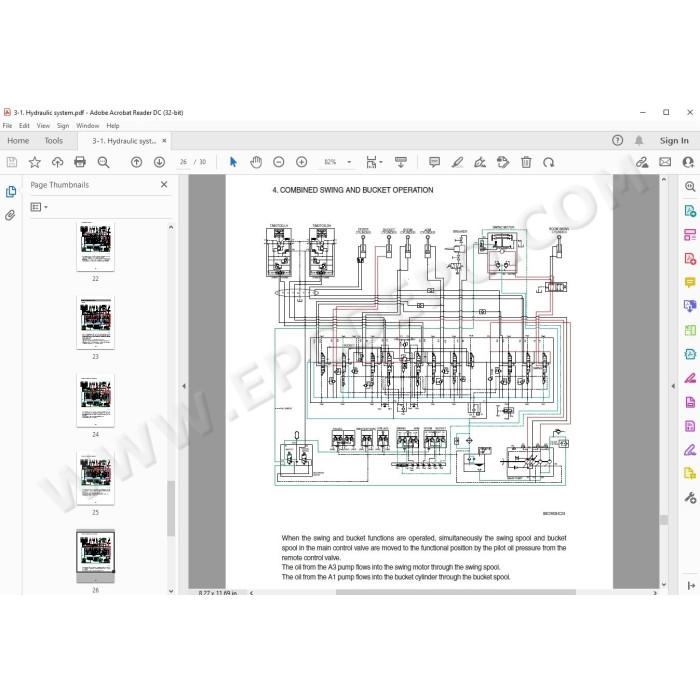The height and width of the screenshot is (700, 700).
Task: Open the Window menu
Action: (88, 126)
